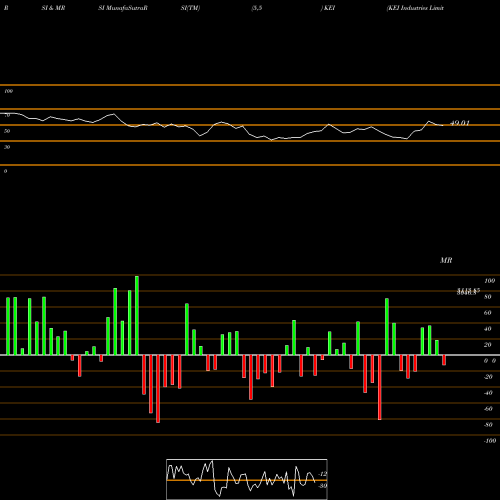Click the RSI axis label 30
The width and height of the screenshot is (500, 500).
coord(7,147)
